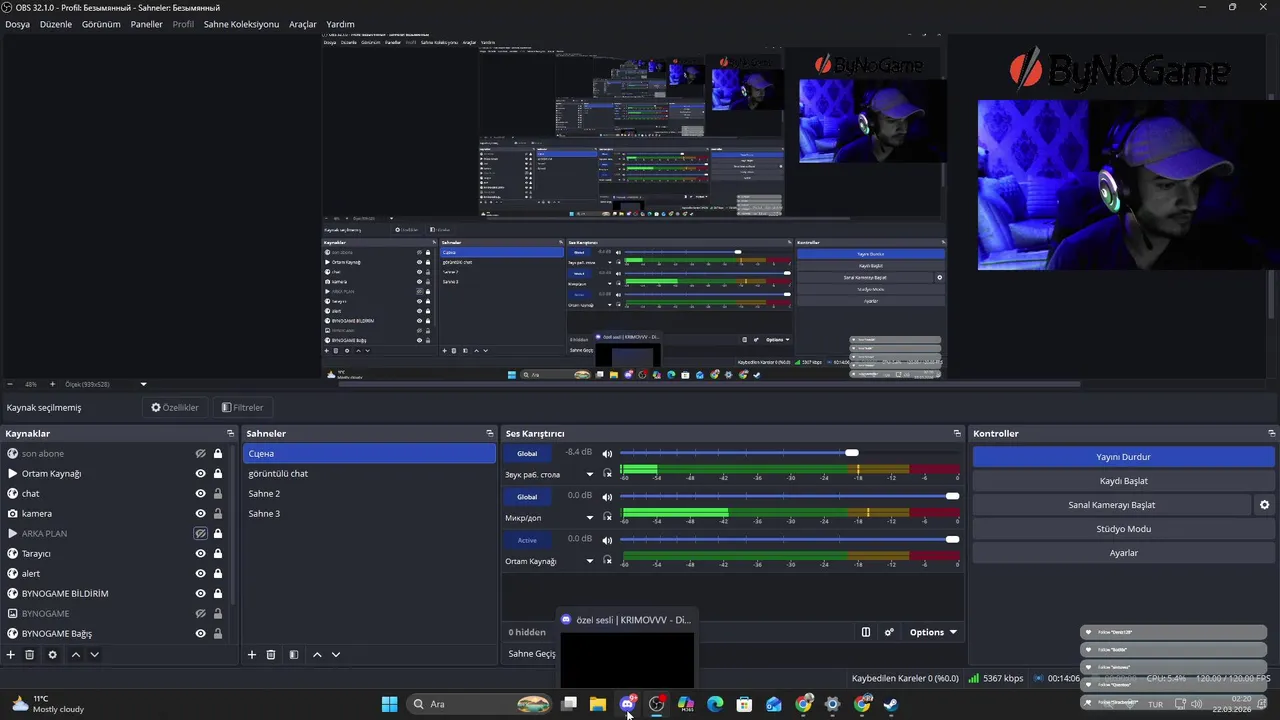Screen dimensions: 1280x720
Task: Switch audio mixer to vertical layout icon
Action: 866,632
